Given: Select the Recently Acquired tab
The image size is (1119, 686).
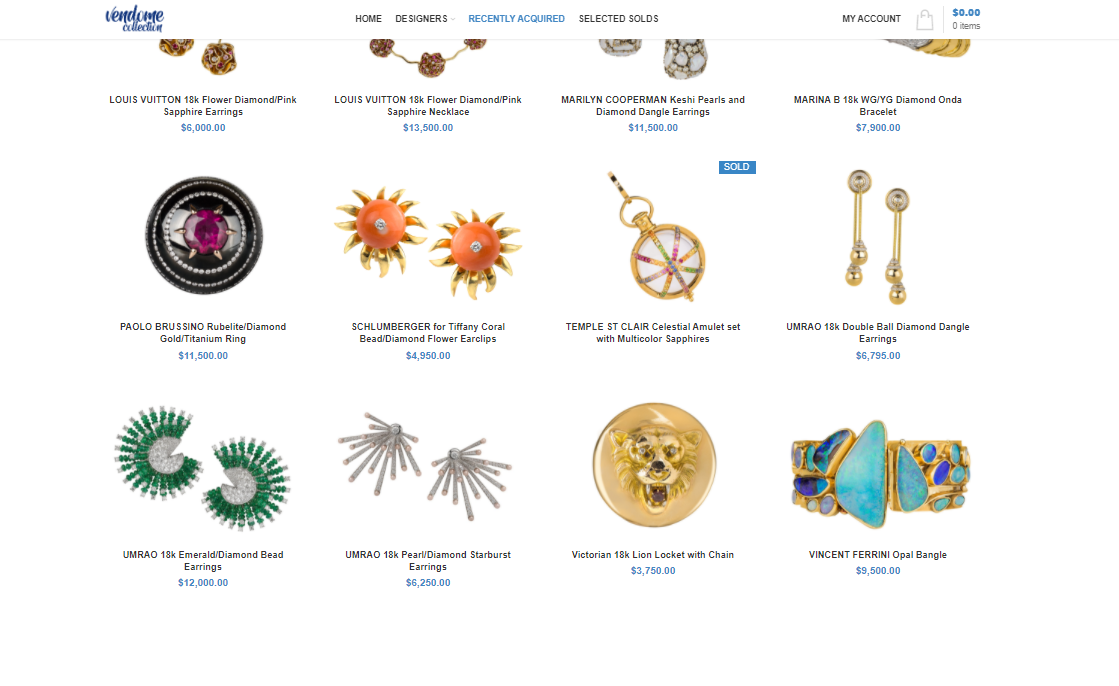Looking at the screenshot, I should coord(516,19).
